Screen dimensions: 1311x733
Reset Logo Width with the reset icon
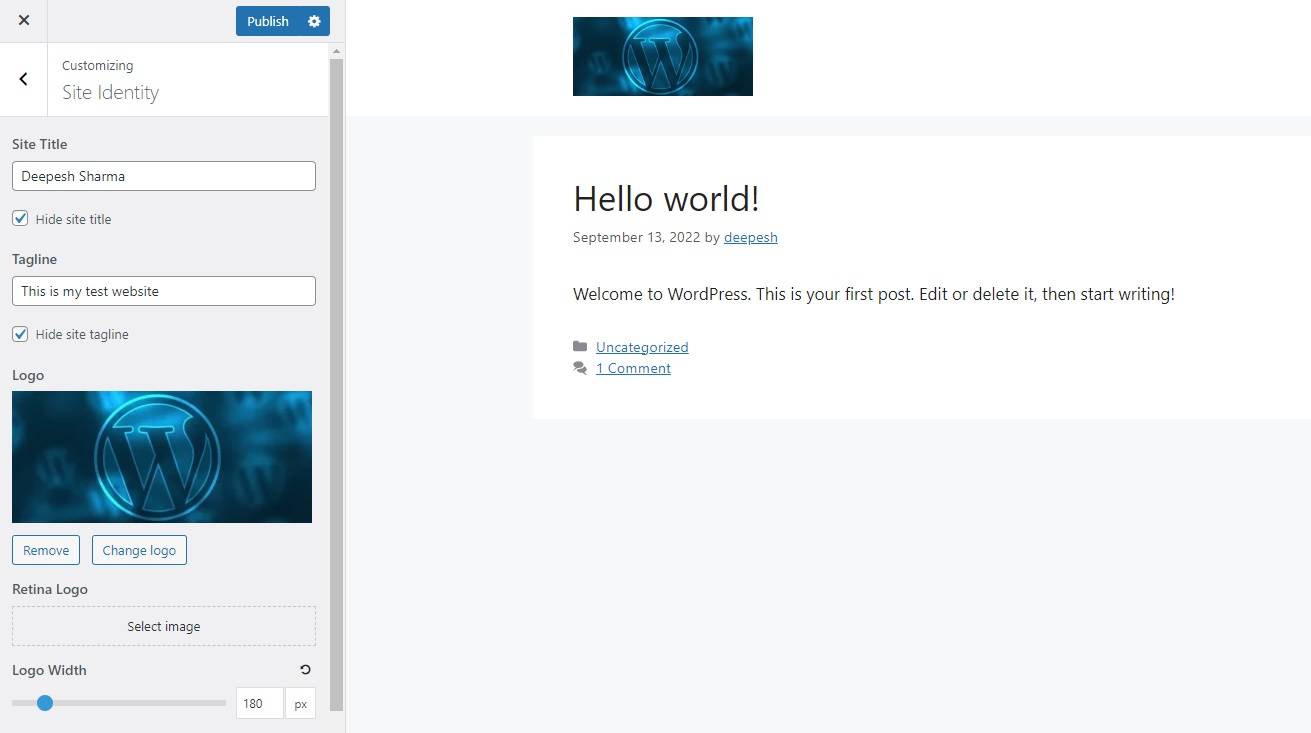pos(305,670)
